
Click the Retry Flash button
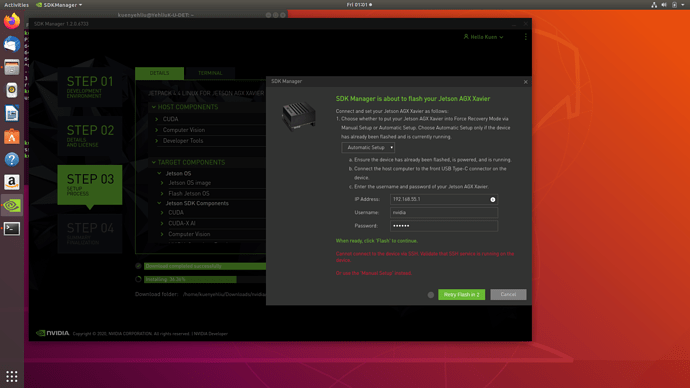pos(462,294)
